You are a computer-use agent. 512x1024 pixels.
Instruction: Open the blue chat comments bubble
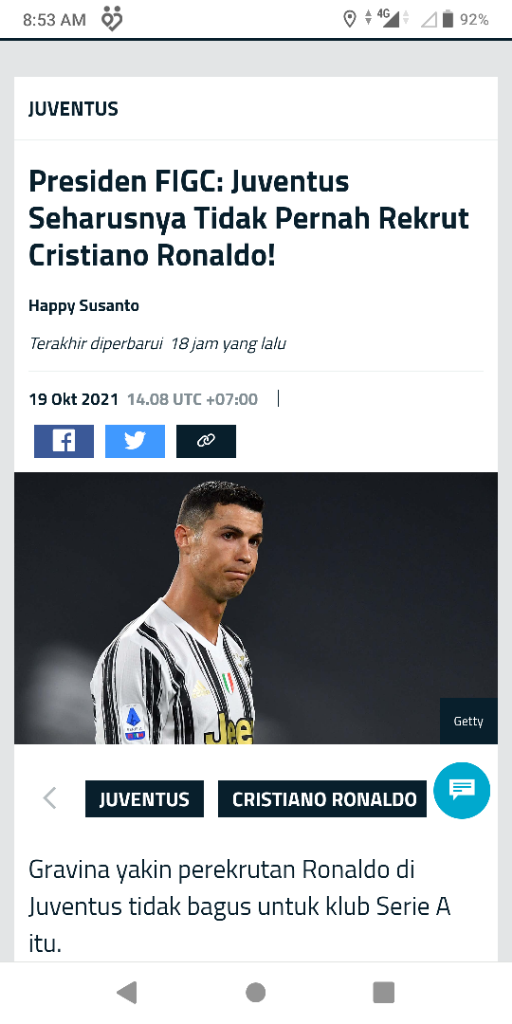coord(462,790)
